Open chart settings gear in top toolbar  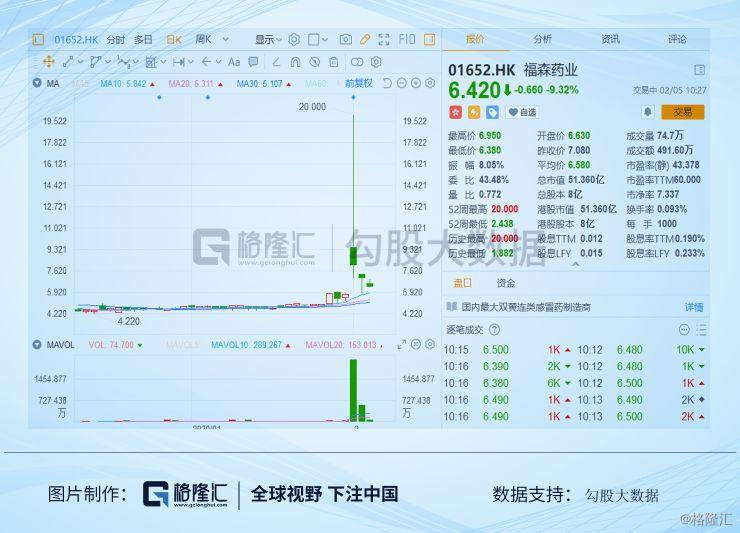pos(294,39)
